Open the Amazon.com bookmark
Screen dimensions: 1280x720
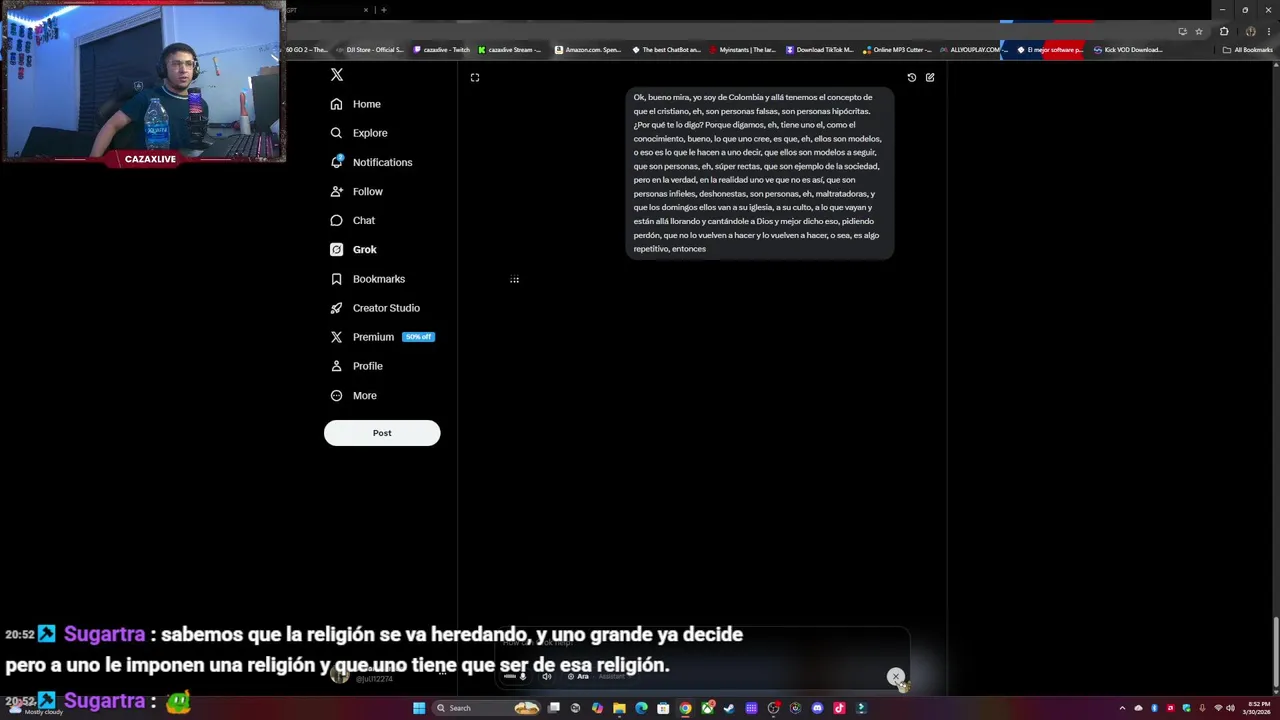click(x=588, y=50)
